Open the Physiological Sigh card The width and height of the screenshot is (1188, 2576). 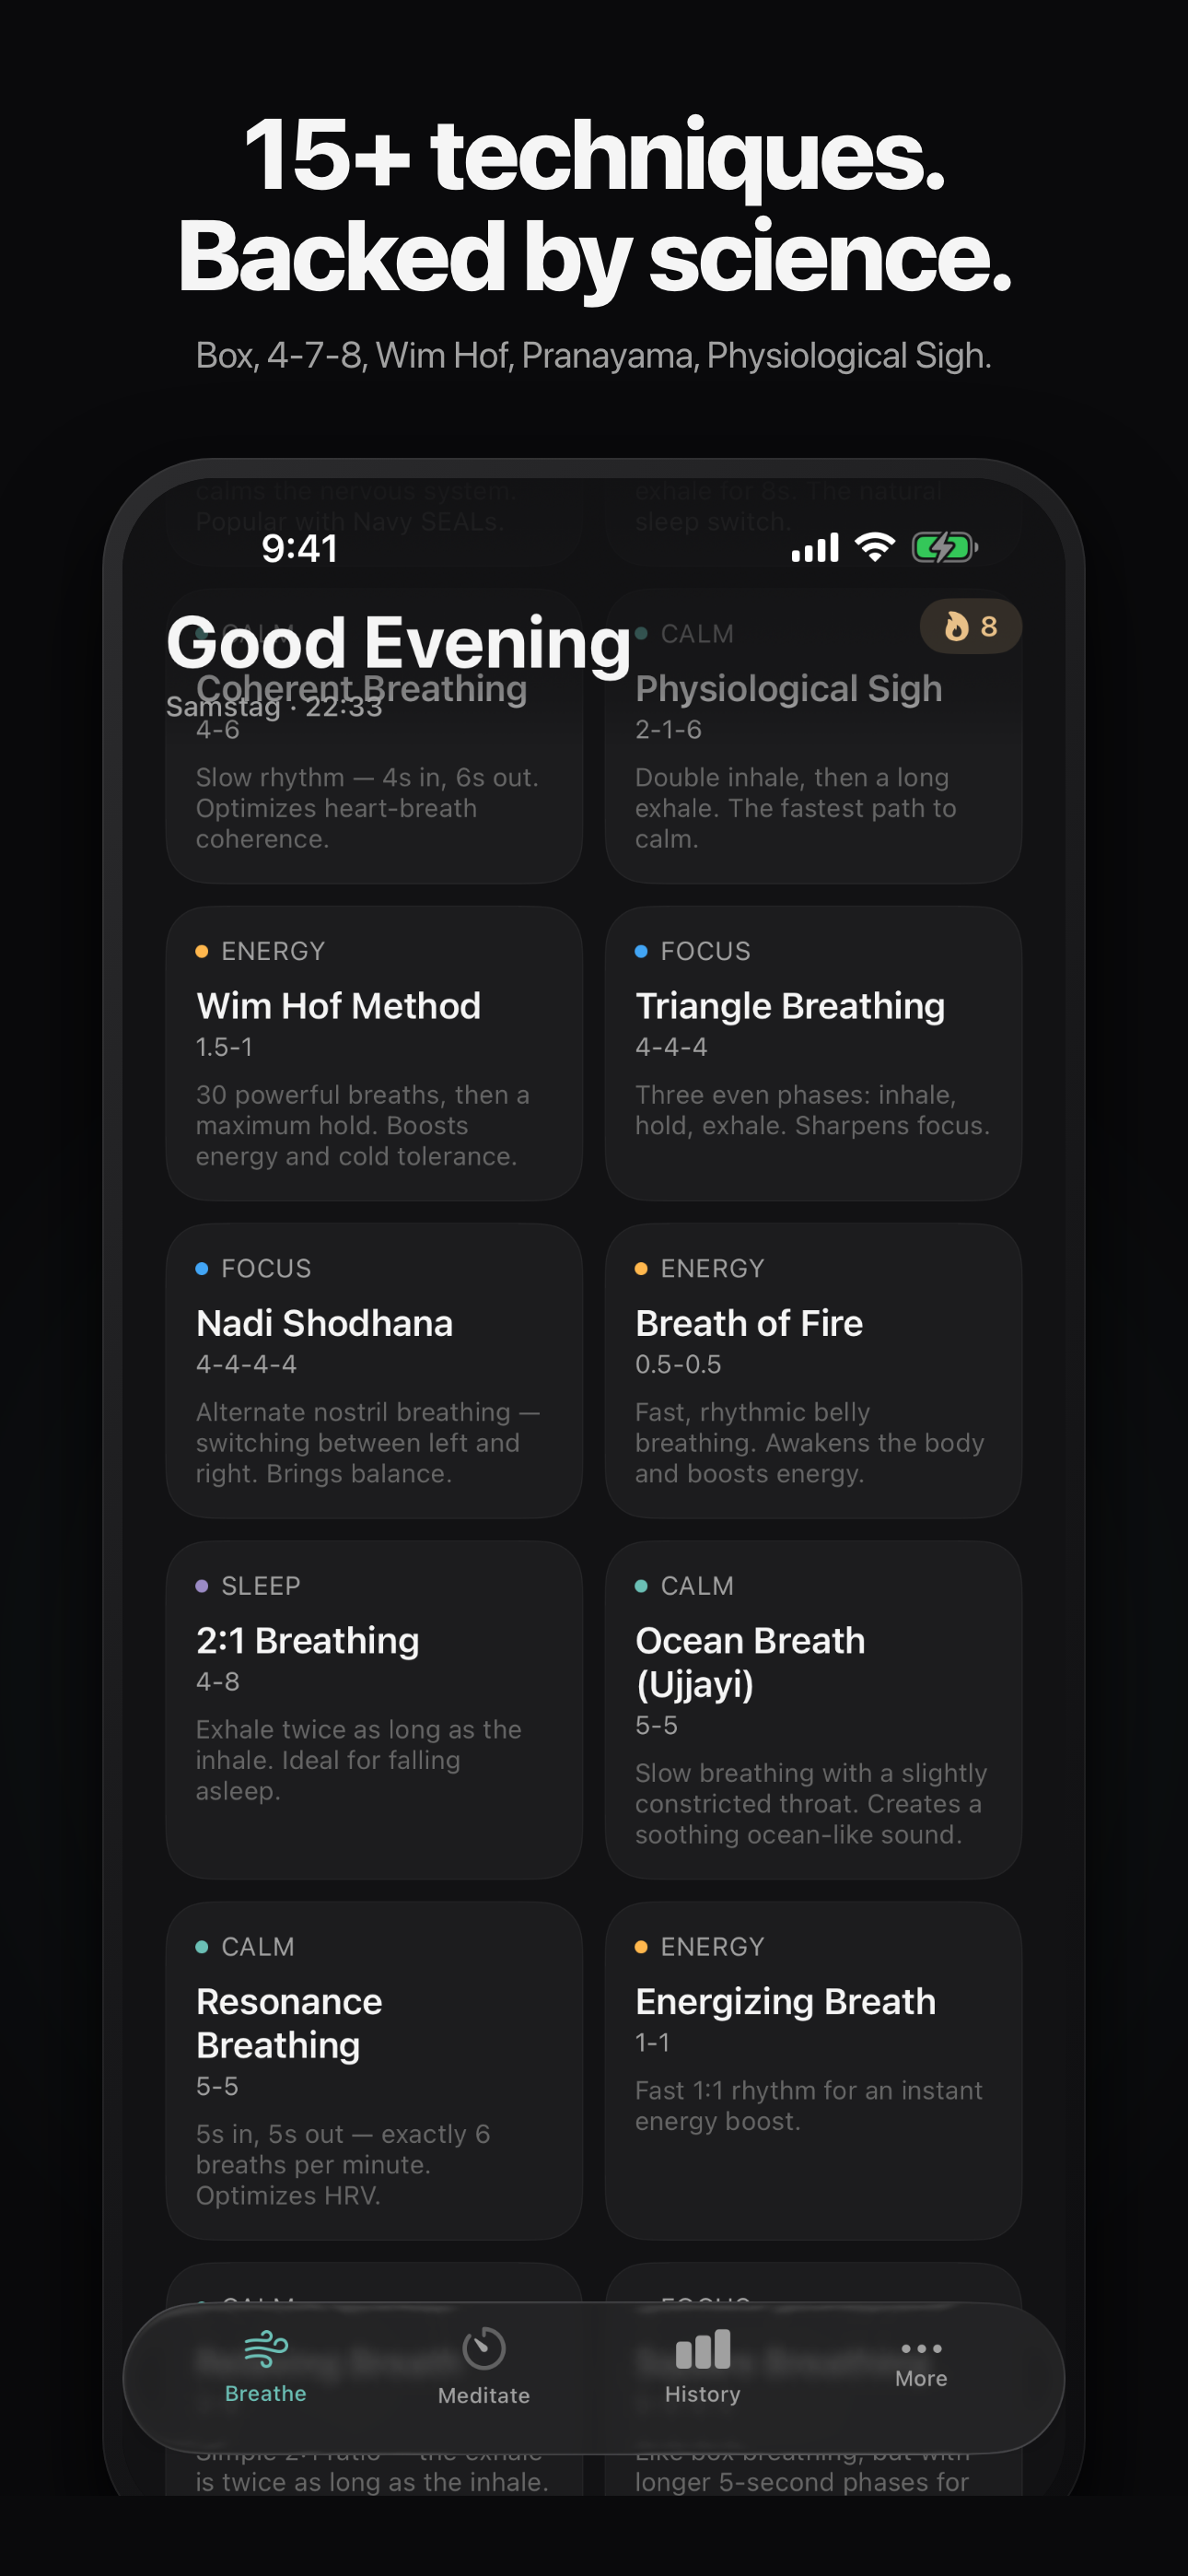point(813,736)
